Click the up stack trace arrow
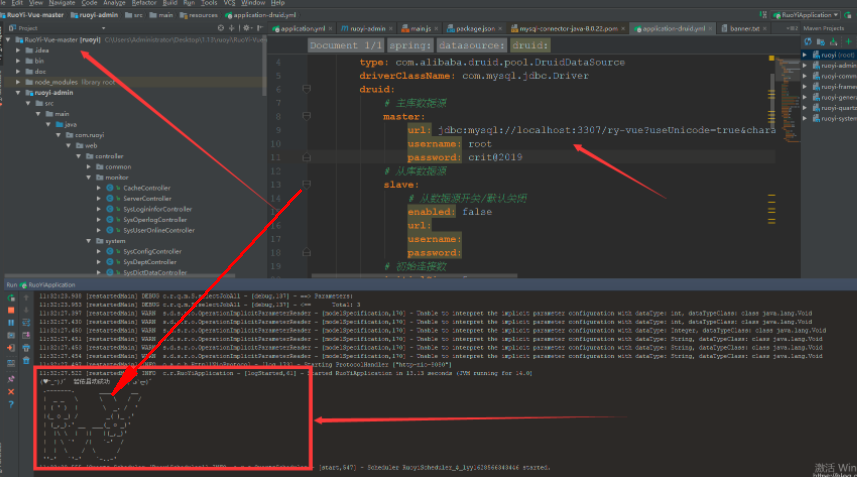The height and width of the screenshot is (477, 857). pos(26,298)
